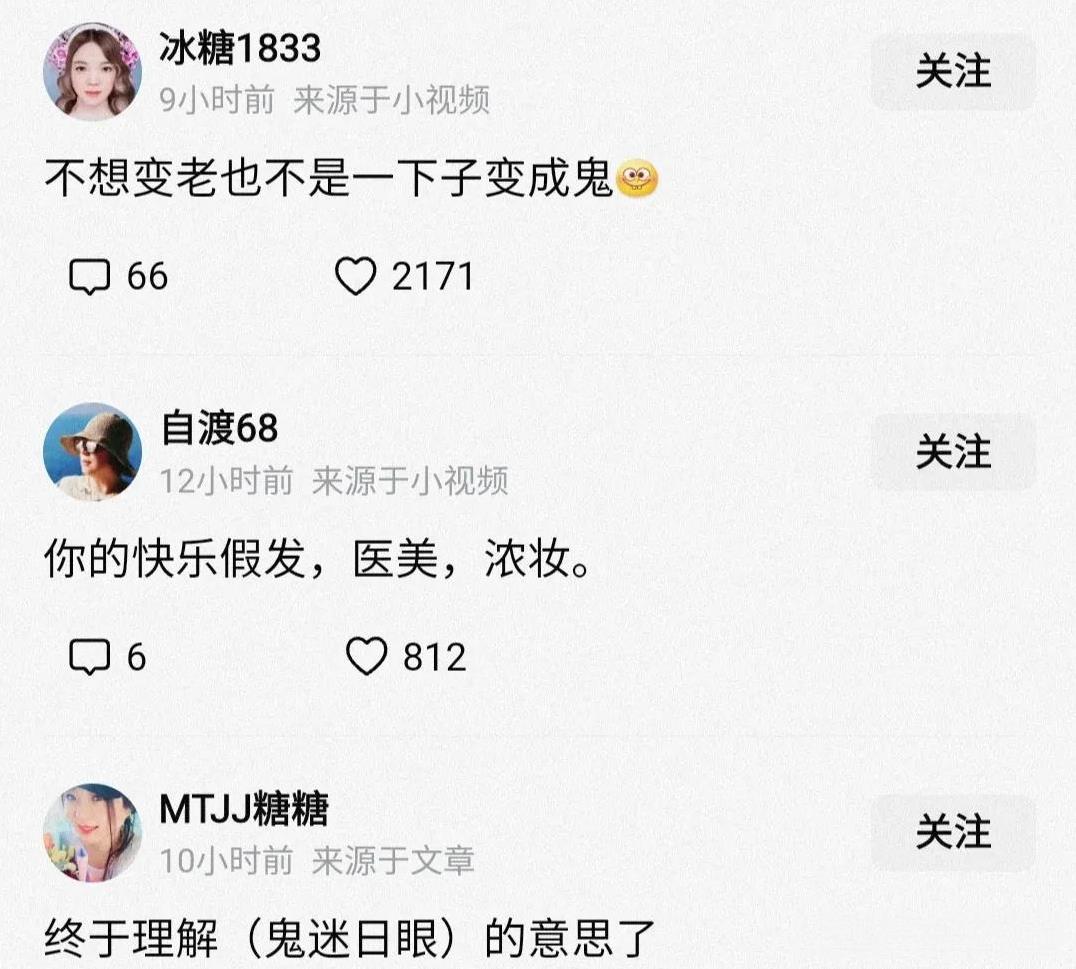Click the 2171 like count
Image resolution: width=1076 pixels, height=969 pixels.
click(432, 277)
